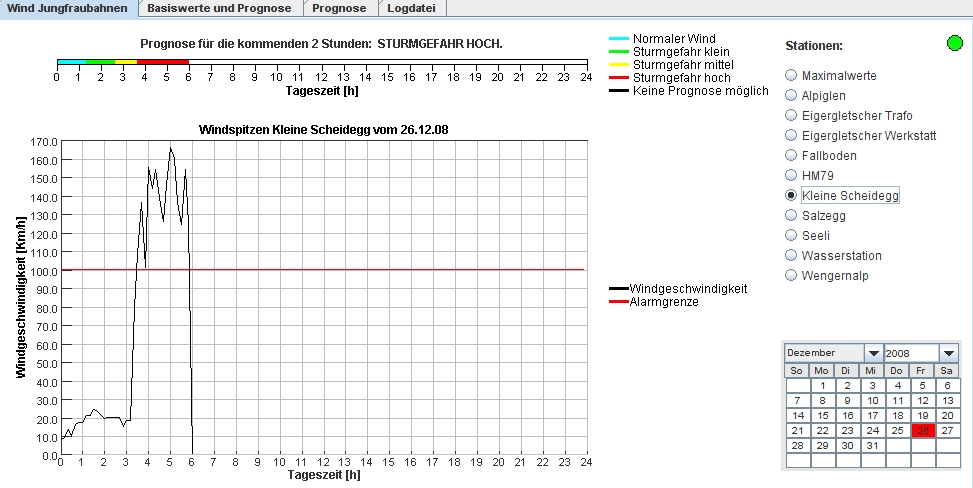Viewport: 973px width, 488px height.
Task: Switch to Basiswerte und Prognose tab
Action: (220, 8)
